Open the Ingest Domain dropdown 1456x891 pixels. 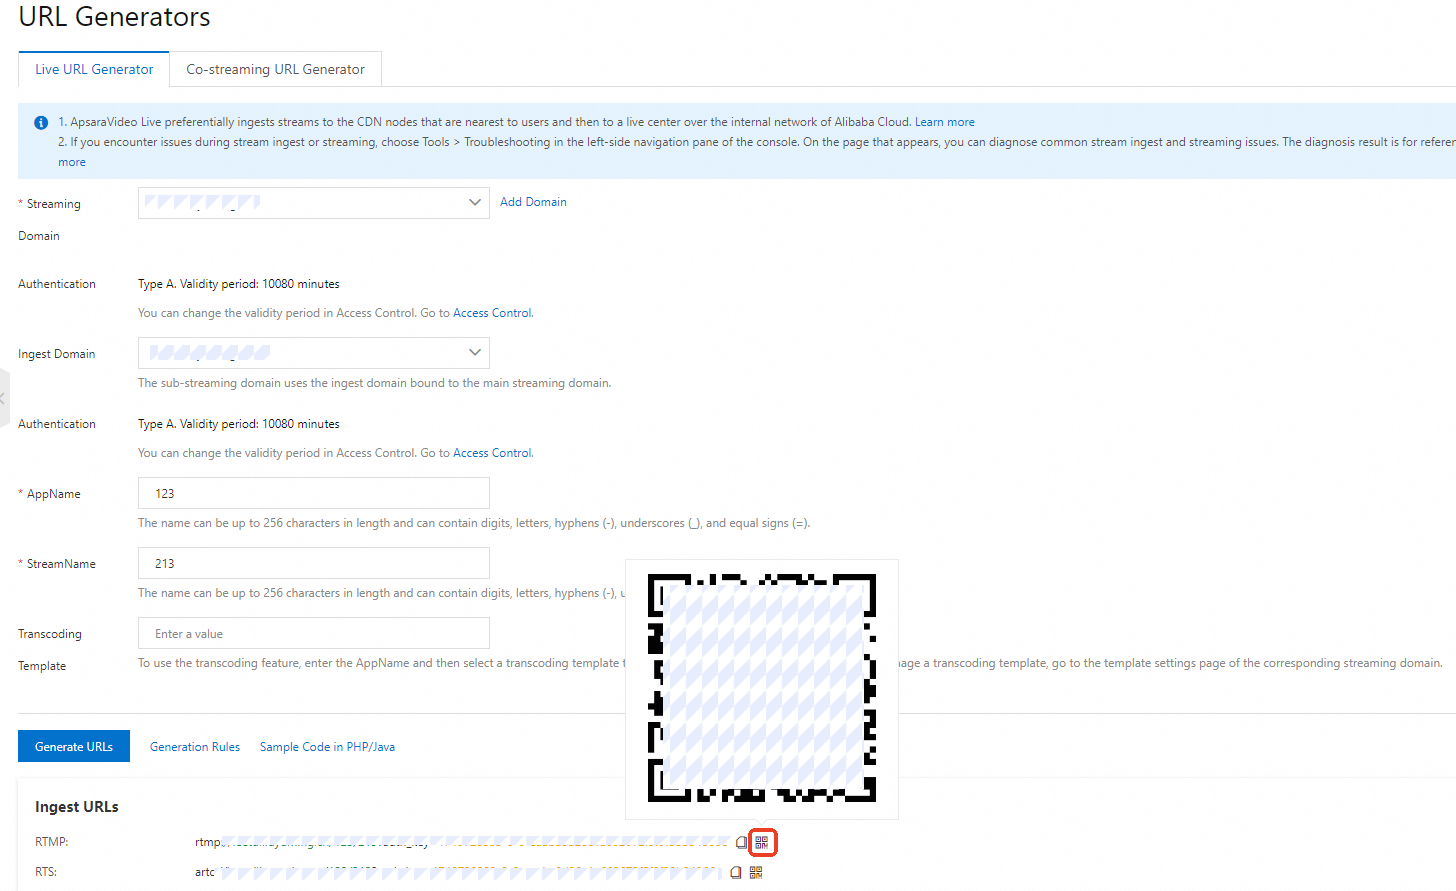[x=314, y=353]
